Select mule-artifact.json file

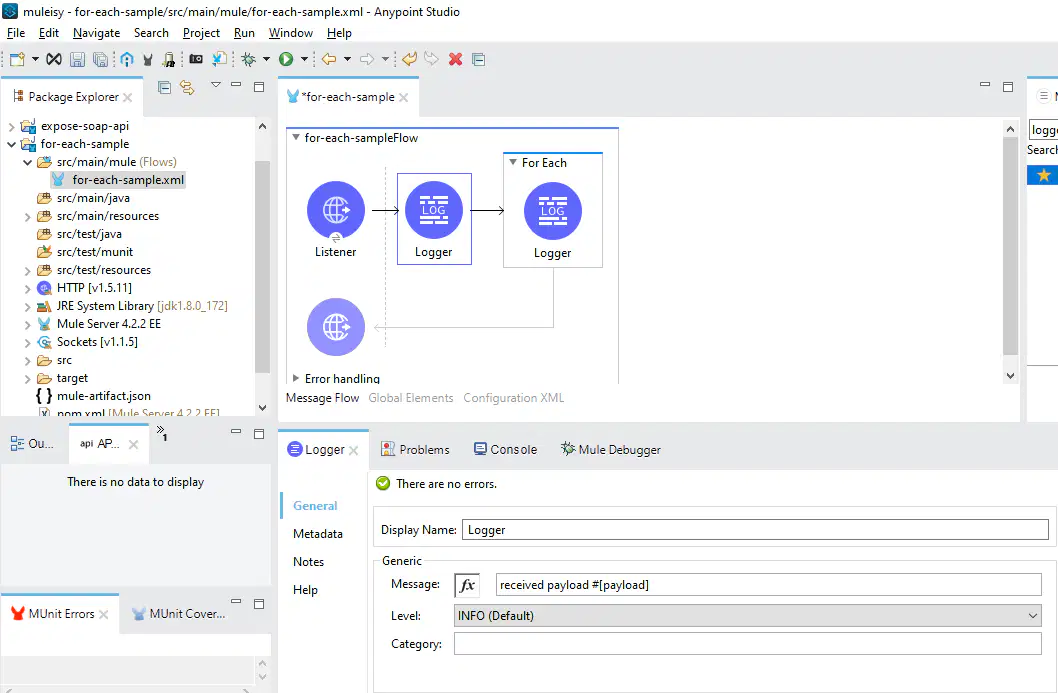103,396
